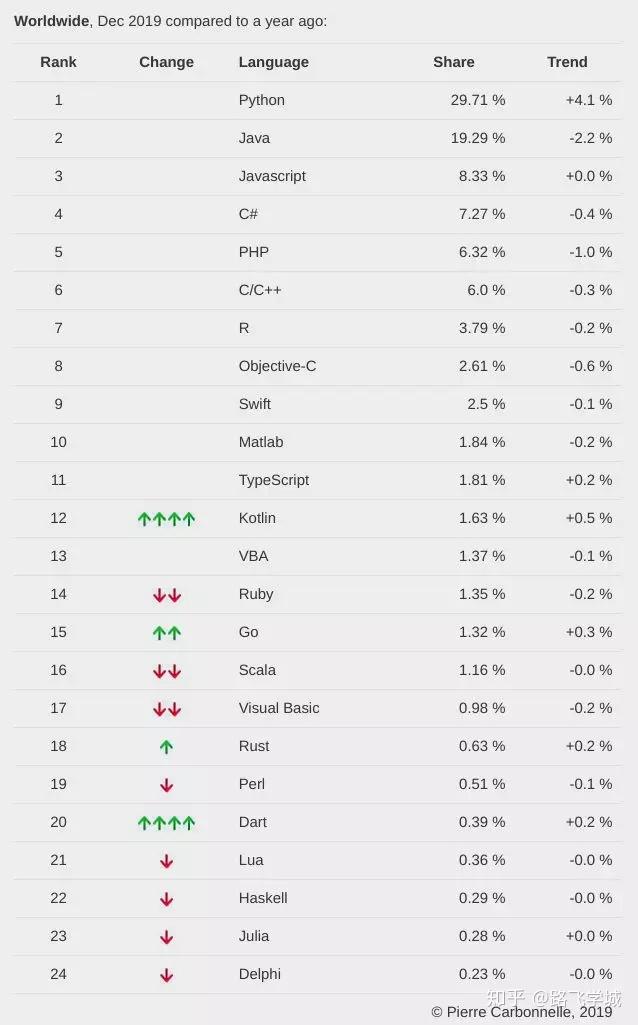Click Perl's red down arrow
The image size is (638, 1025).
(166, 785)
